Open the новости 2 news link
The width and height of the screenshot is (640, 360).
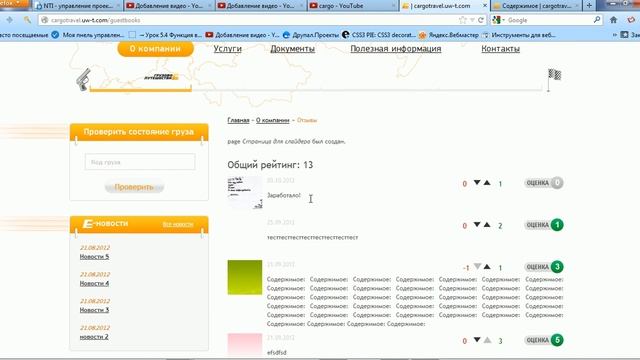pyautogui.click(x=94, y=337)
